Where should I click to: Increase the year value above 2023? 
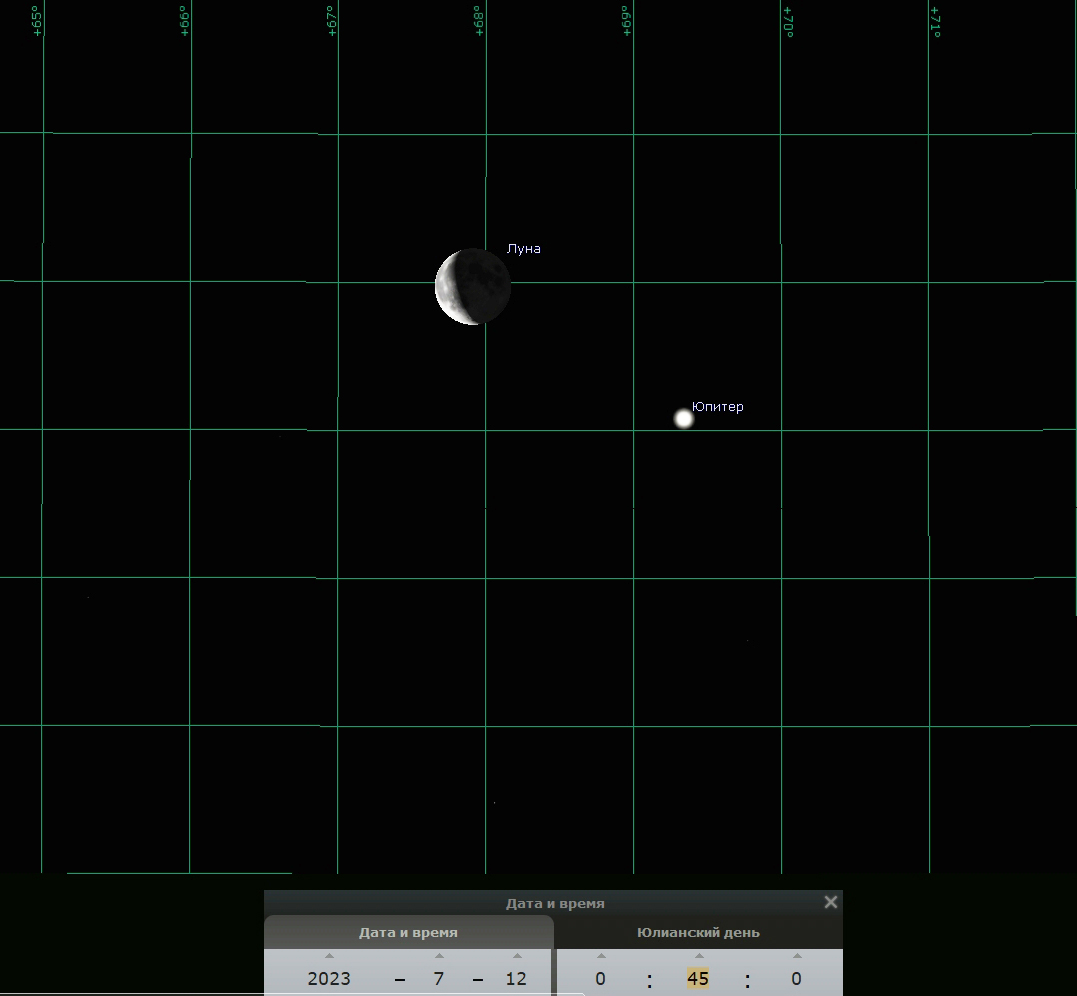click(x=329, y=955)
